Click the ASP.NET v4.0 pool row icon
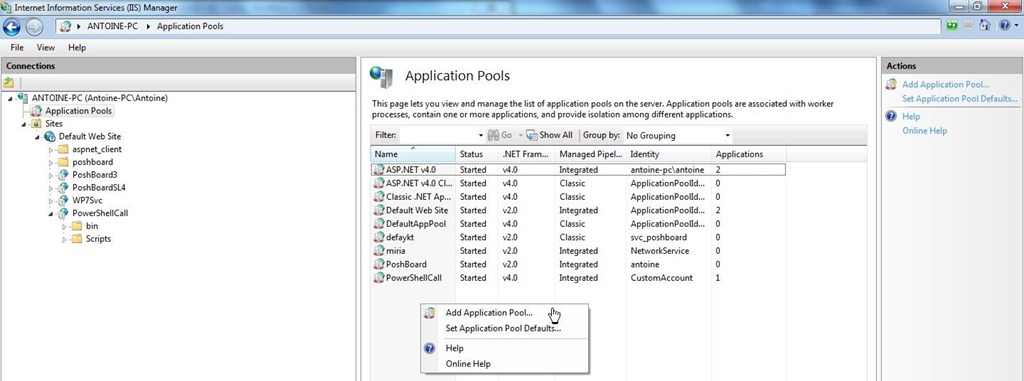This screenshot has width=1024, height=381. (379, 170)
